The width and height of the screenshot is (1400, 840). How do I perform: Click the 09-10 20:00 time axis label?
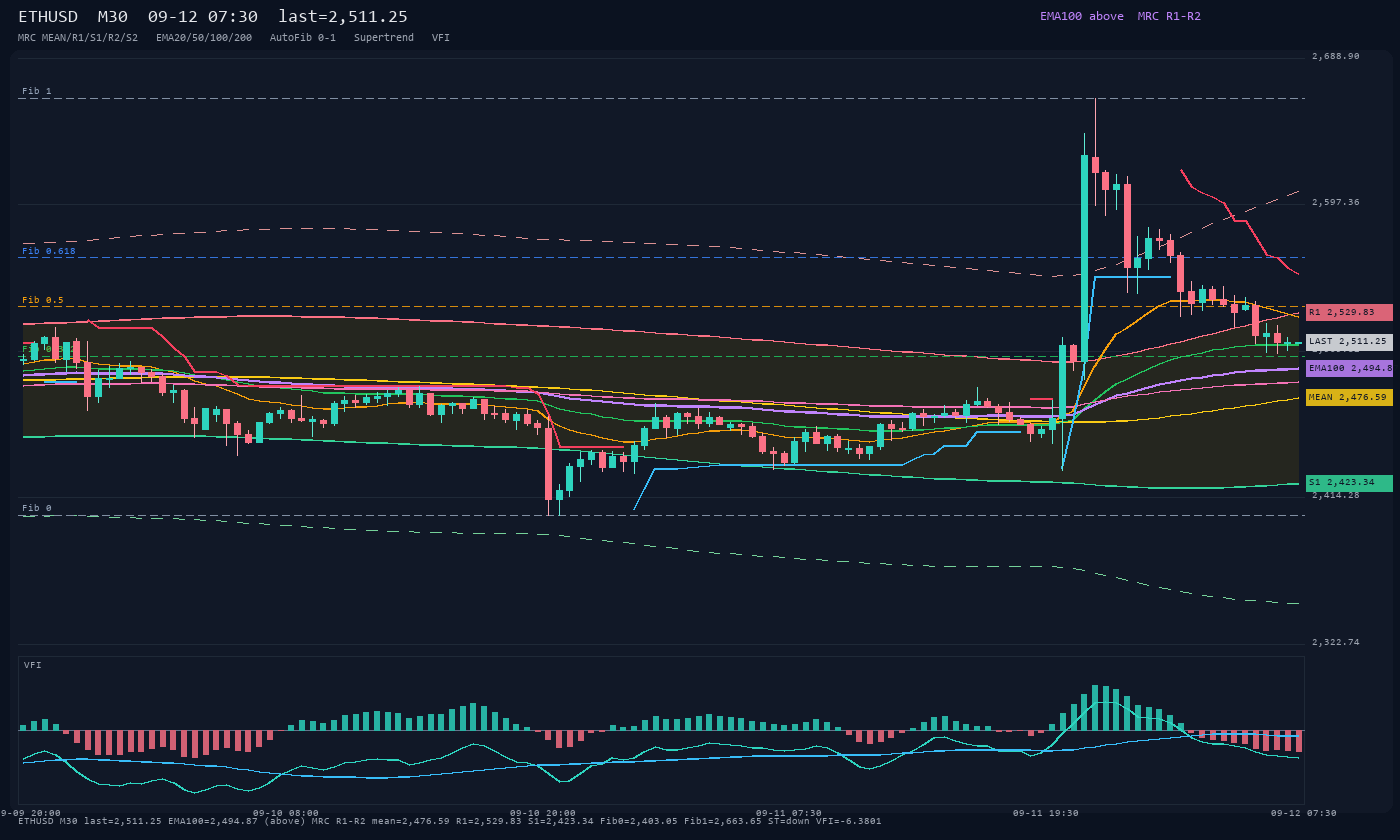[x=543, y=813]
